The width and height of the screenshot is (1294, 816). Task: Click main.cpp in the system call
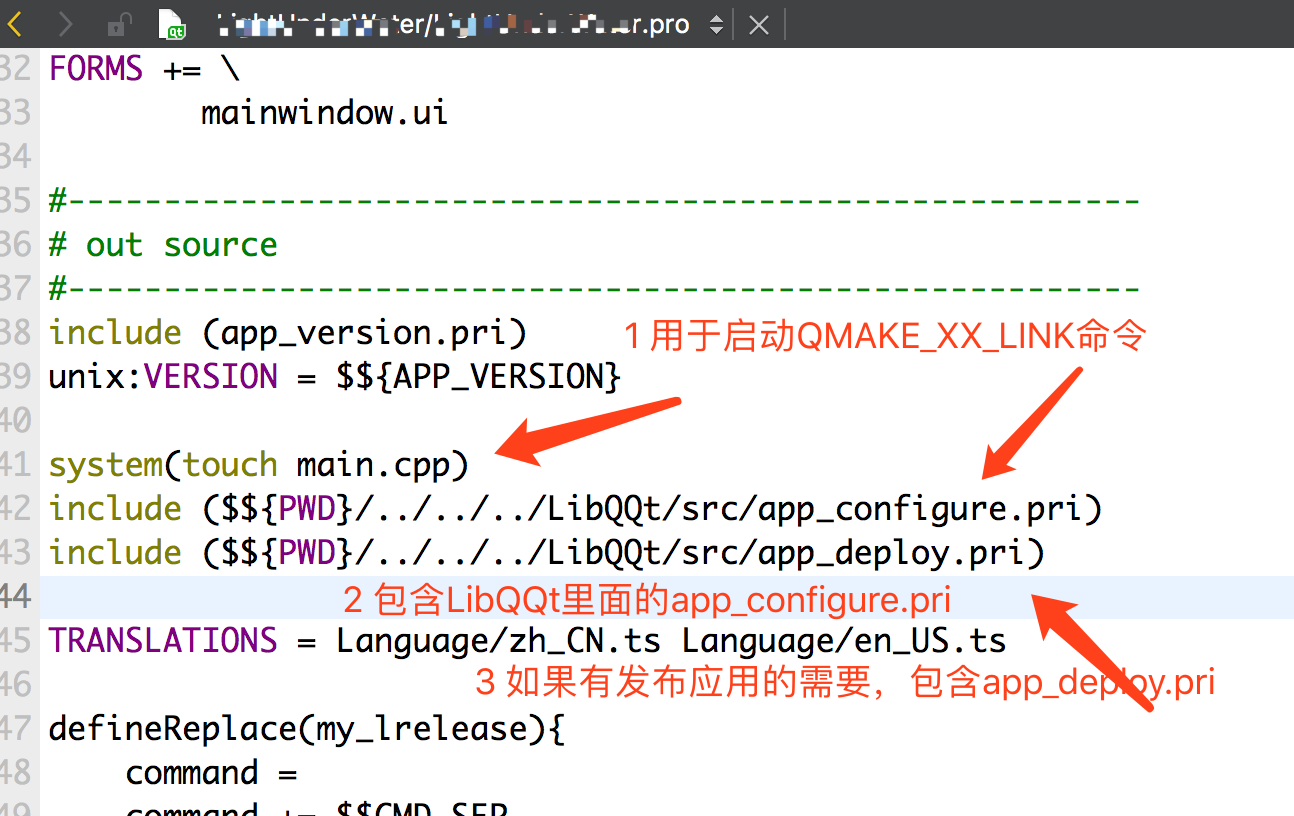point(373,465)
